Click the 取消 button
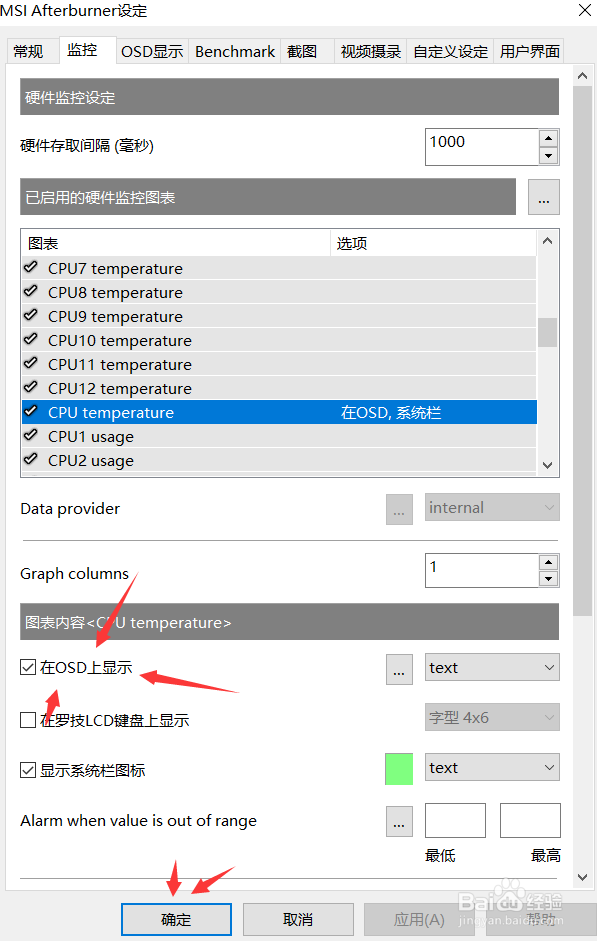 [x=298, y=919]
